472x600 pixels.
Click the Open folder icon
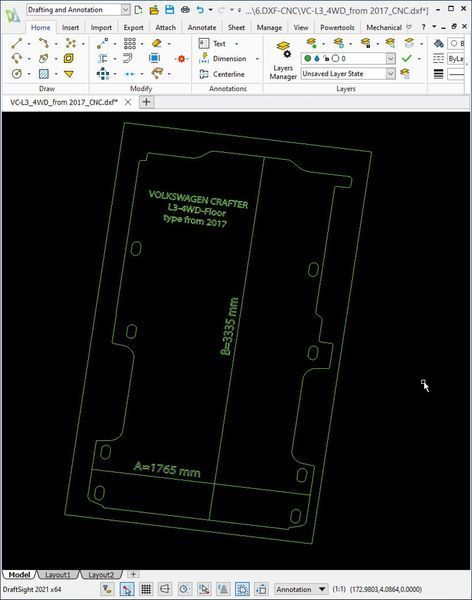[154, 10]
